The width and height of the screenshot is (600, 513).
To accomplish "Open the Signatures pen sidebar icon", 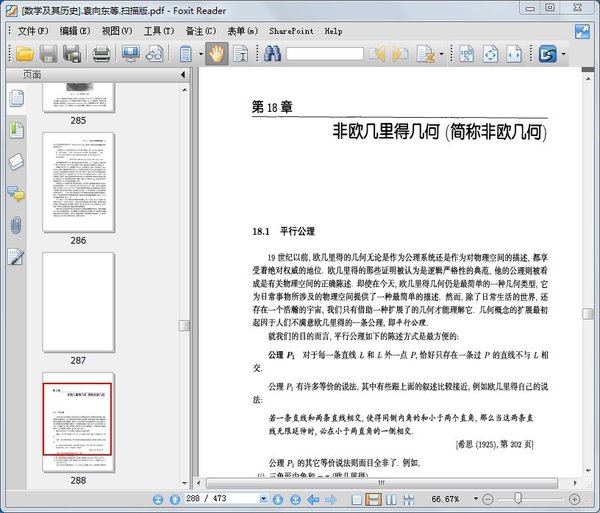I will pyautogui.click(x=16, y=257).
